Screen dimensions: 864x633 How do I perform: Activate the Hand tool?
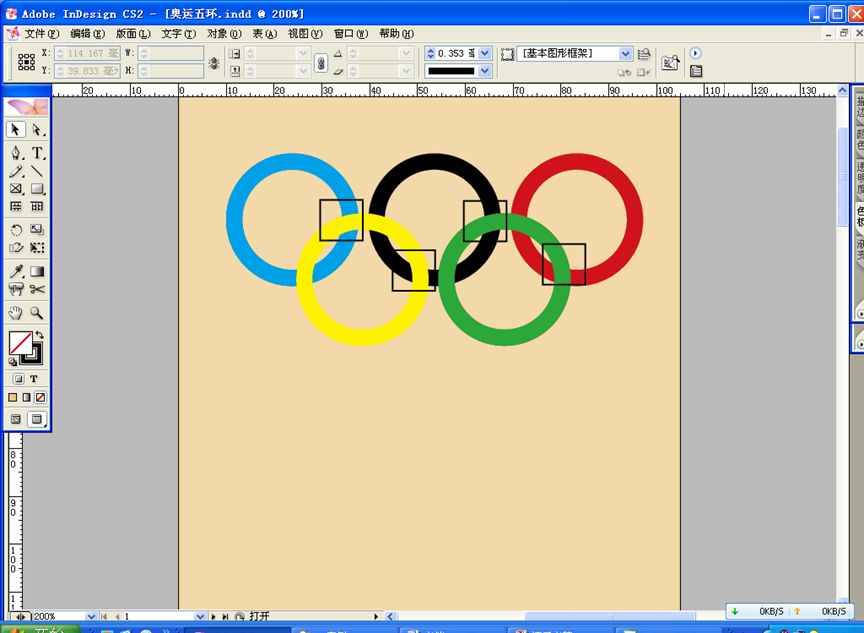click(16, 313)
